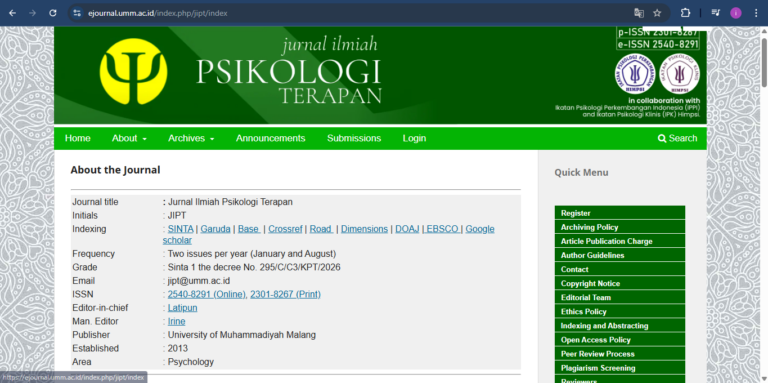Open the Google scholar link
The image size is (768, 383).
coord(329,235)
